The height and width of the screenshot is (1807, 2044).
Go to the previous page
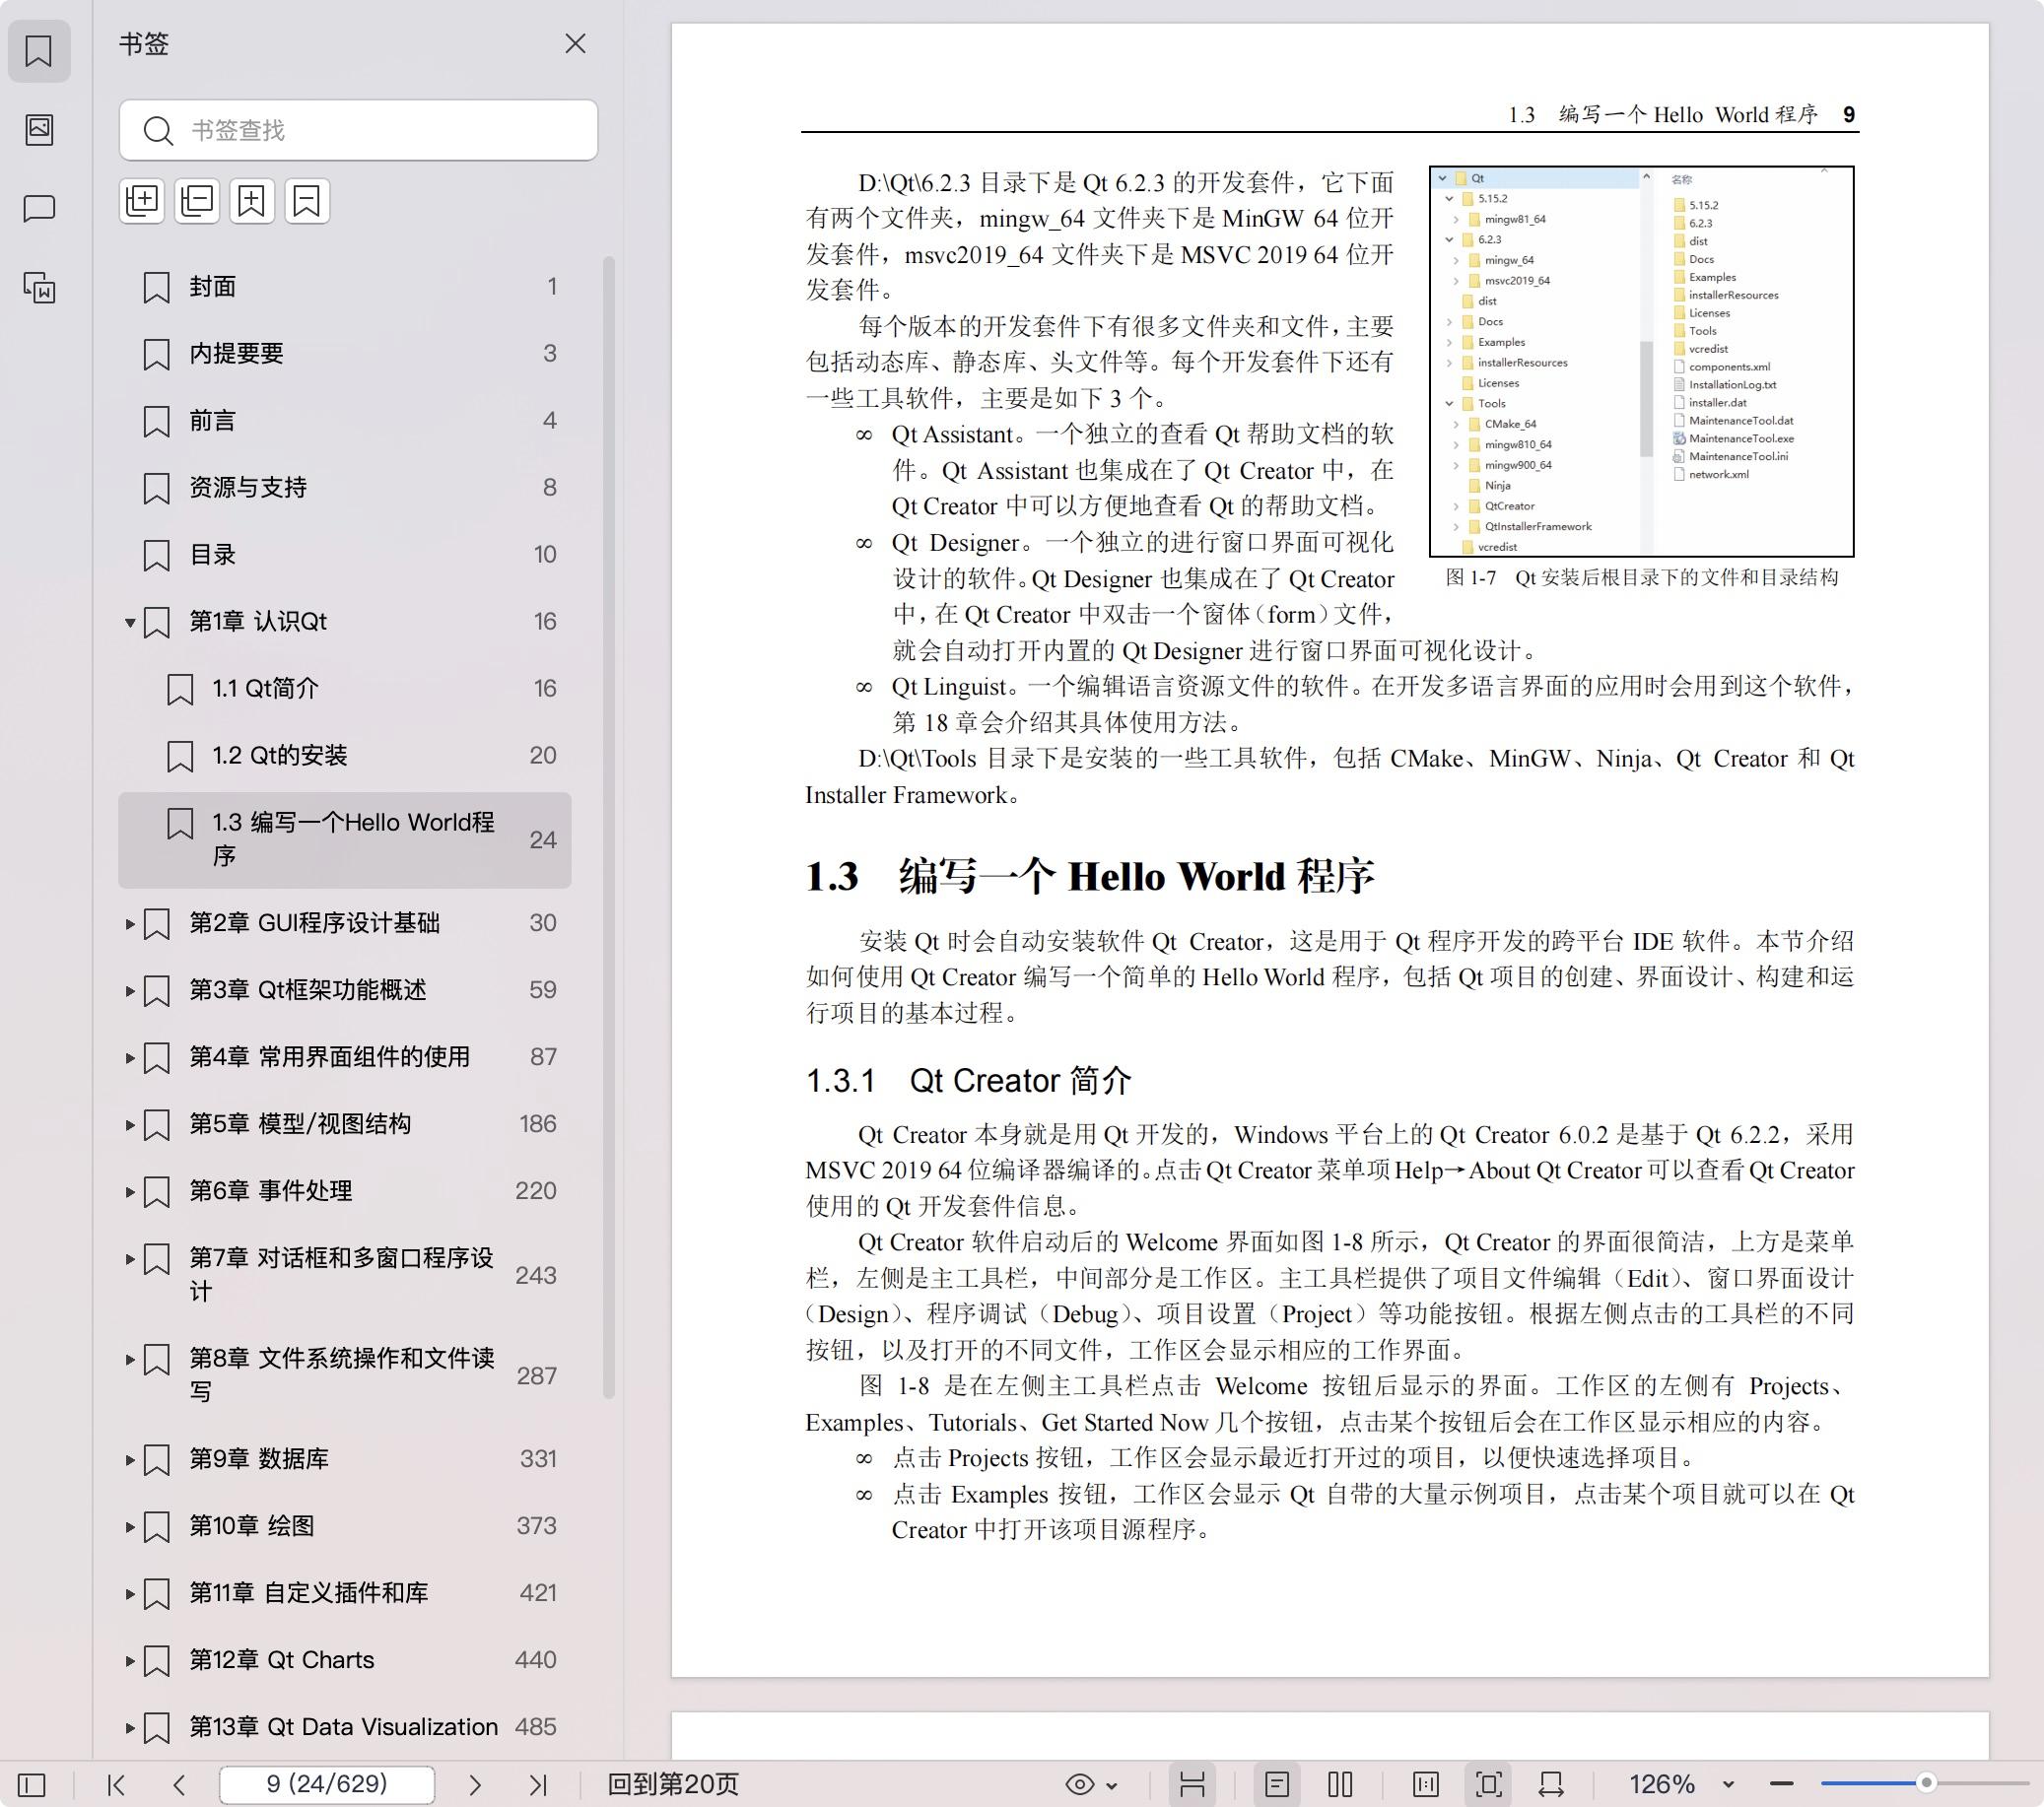point(179,1785)
